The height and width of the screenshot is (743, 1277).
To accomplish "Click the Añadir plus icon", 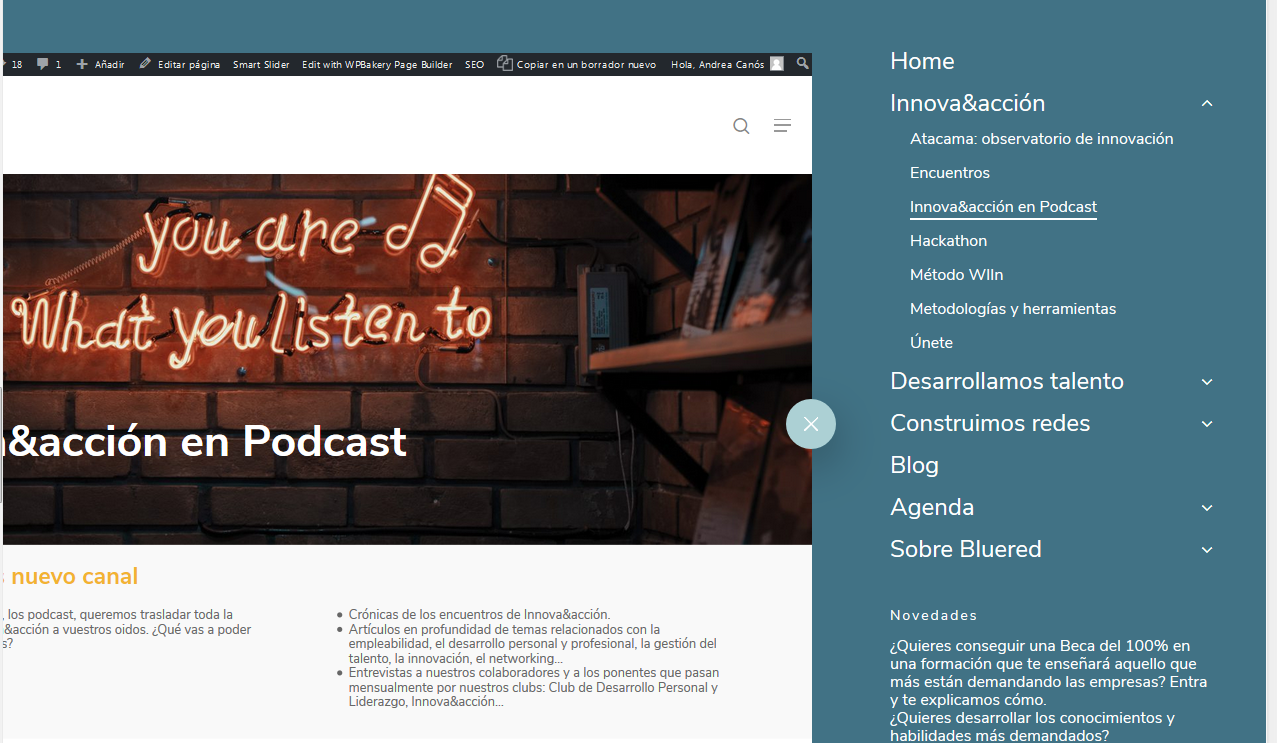I will click(82, 64).
